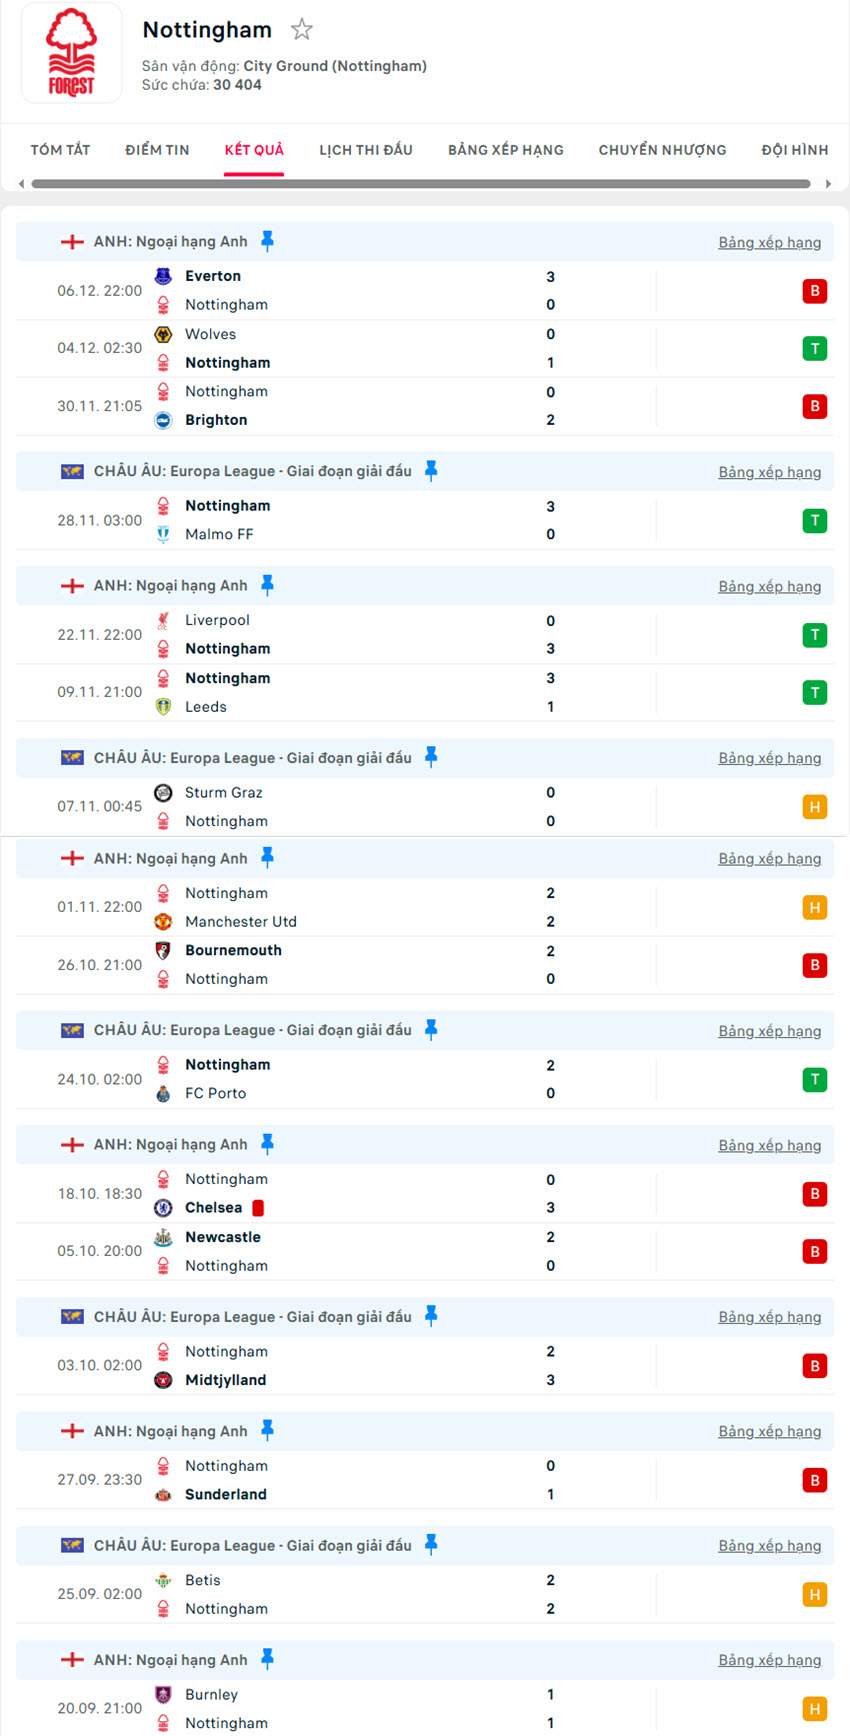Click the Everton team crest
Image resolution: width=850 pixels, height=1736 pixels.
tap(163, 276)
